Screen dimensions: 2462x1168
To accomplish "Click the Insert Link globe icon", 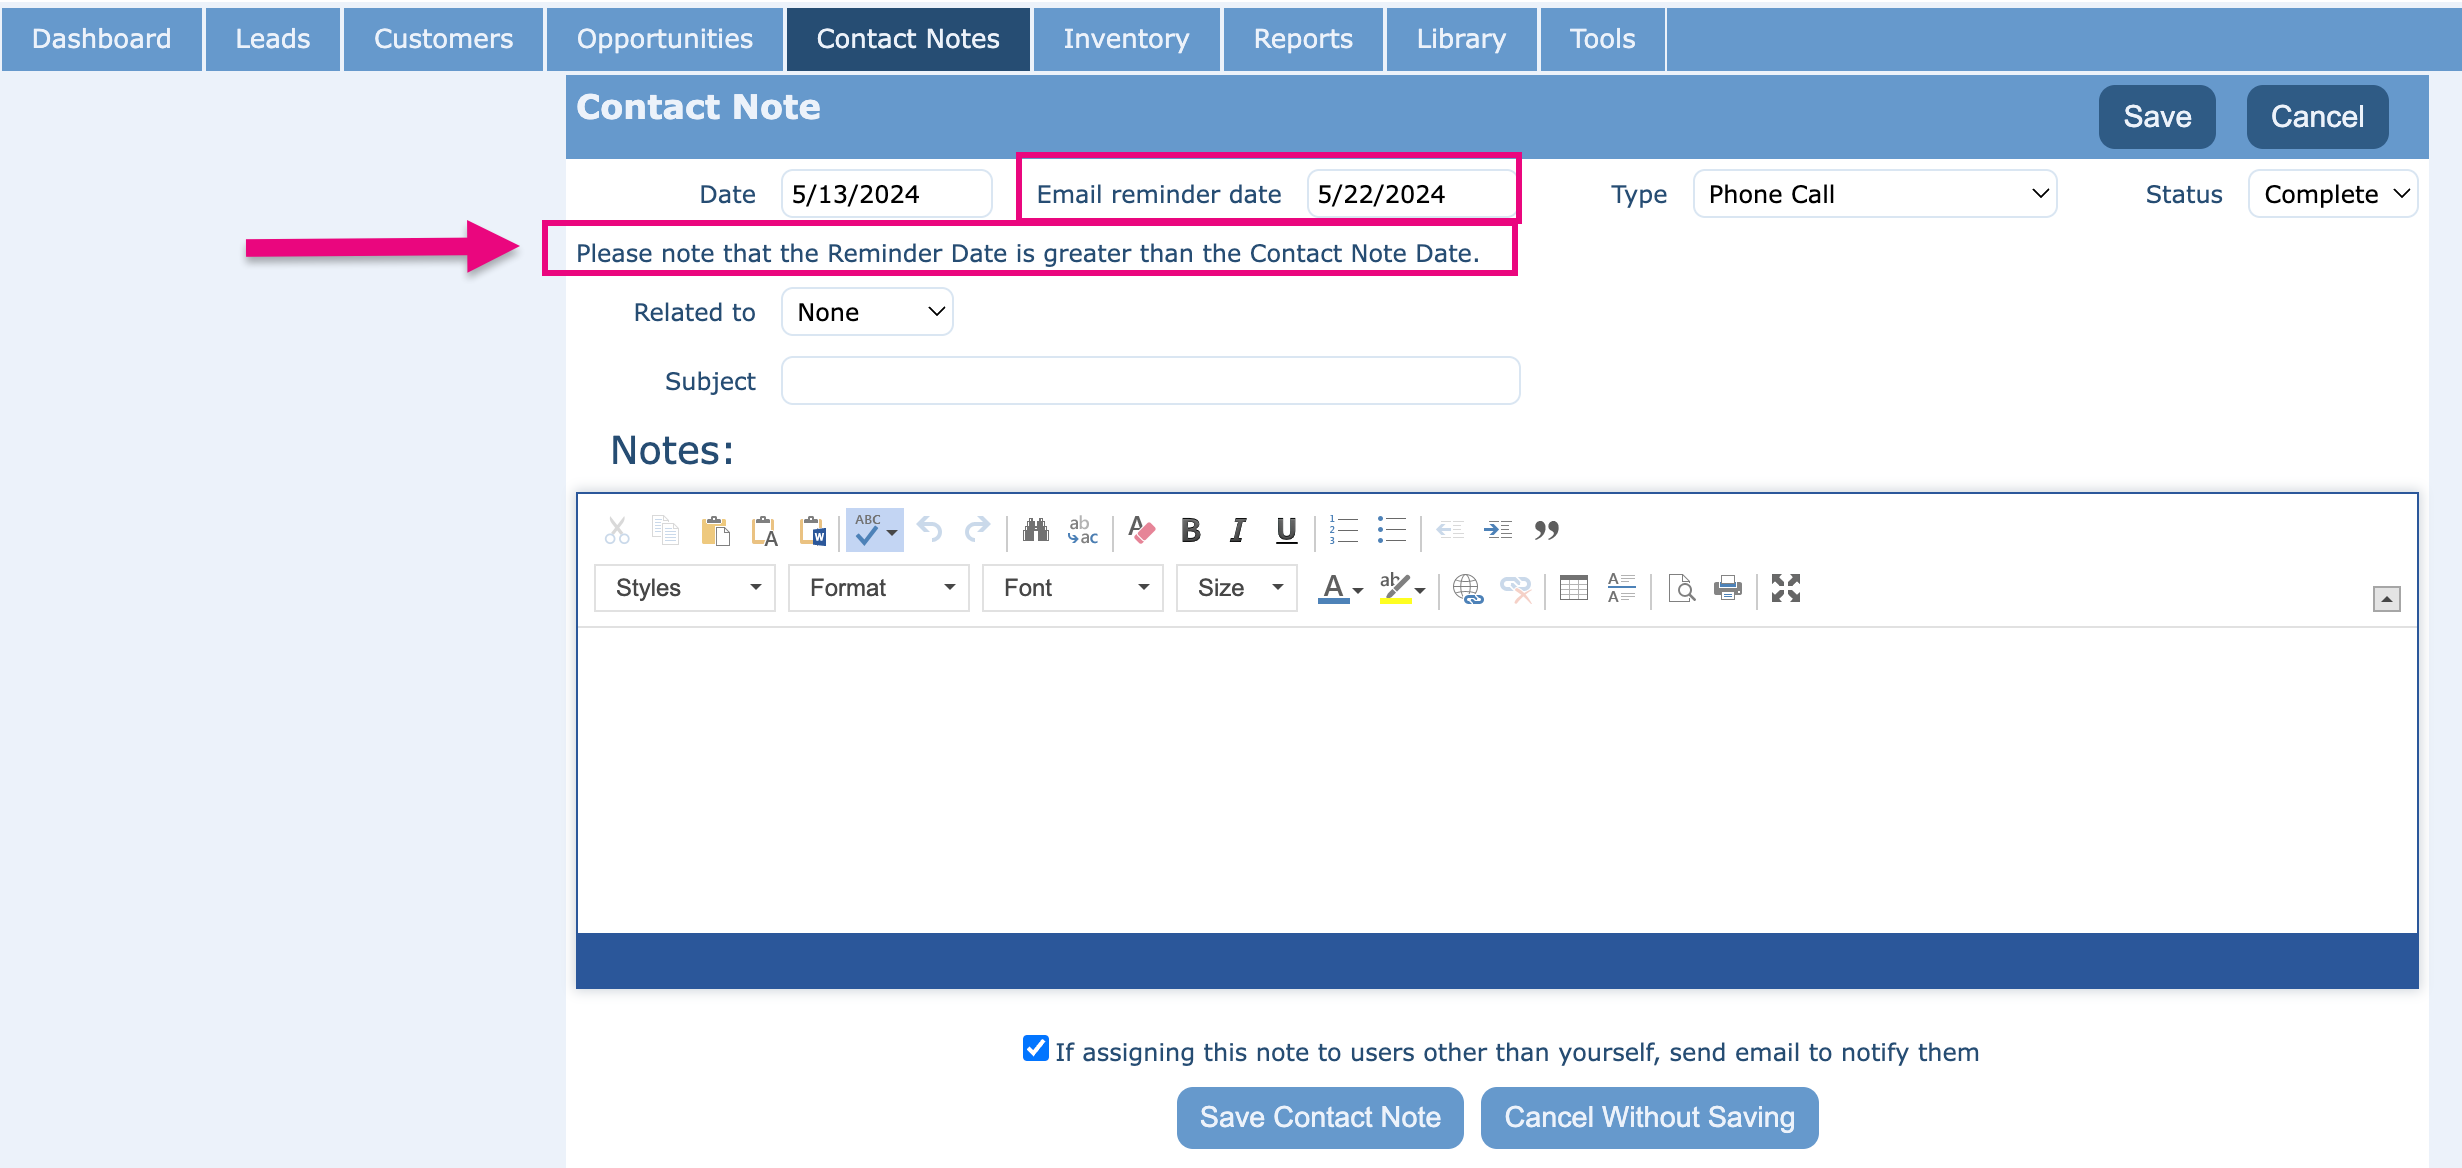I will click(x=1467, y=588).
